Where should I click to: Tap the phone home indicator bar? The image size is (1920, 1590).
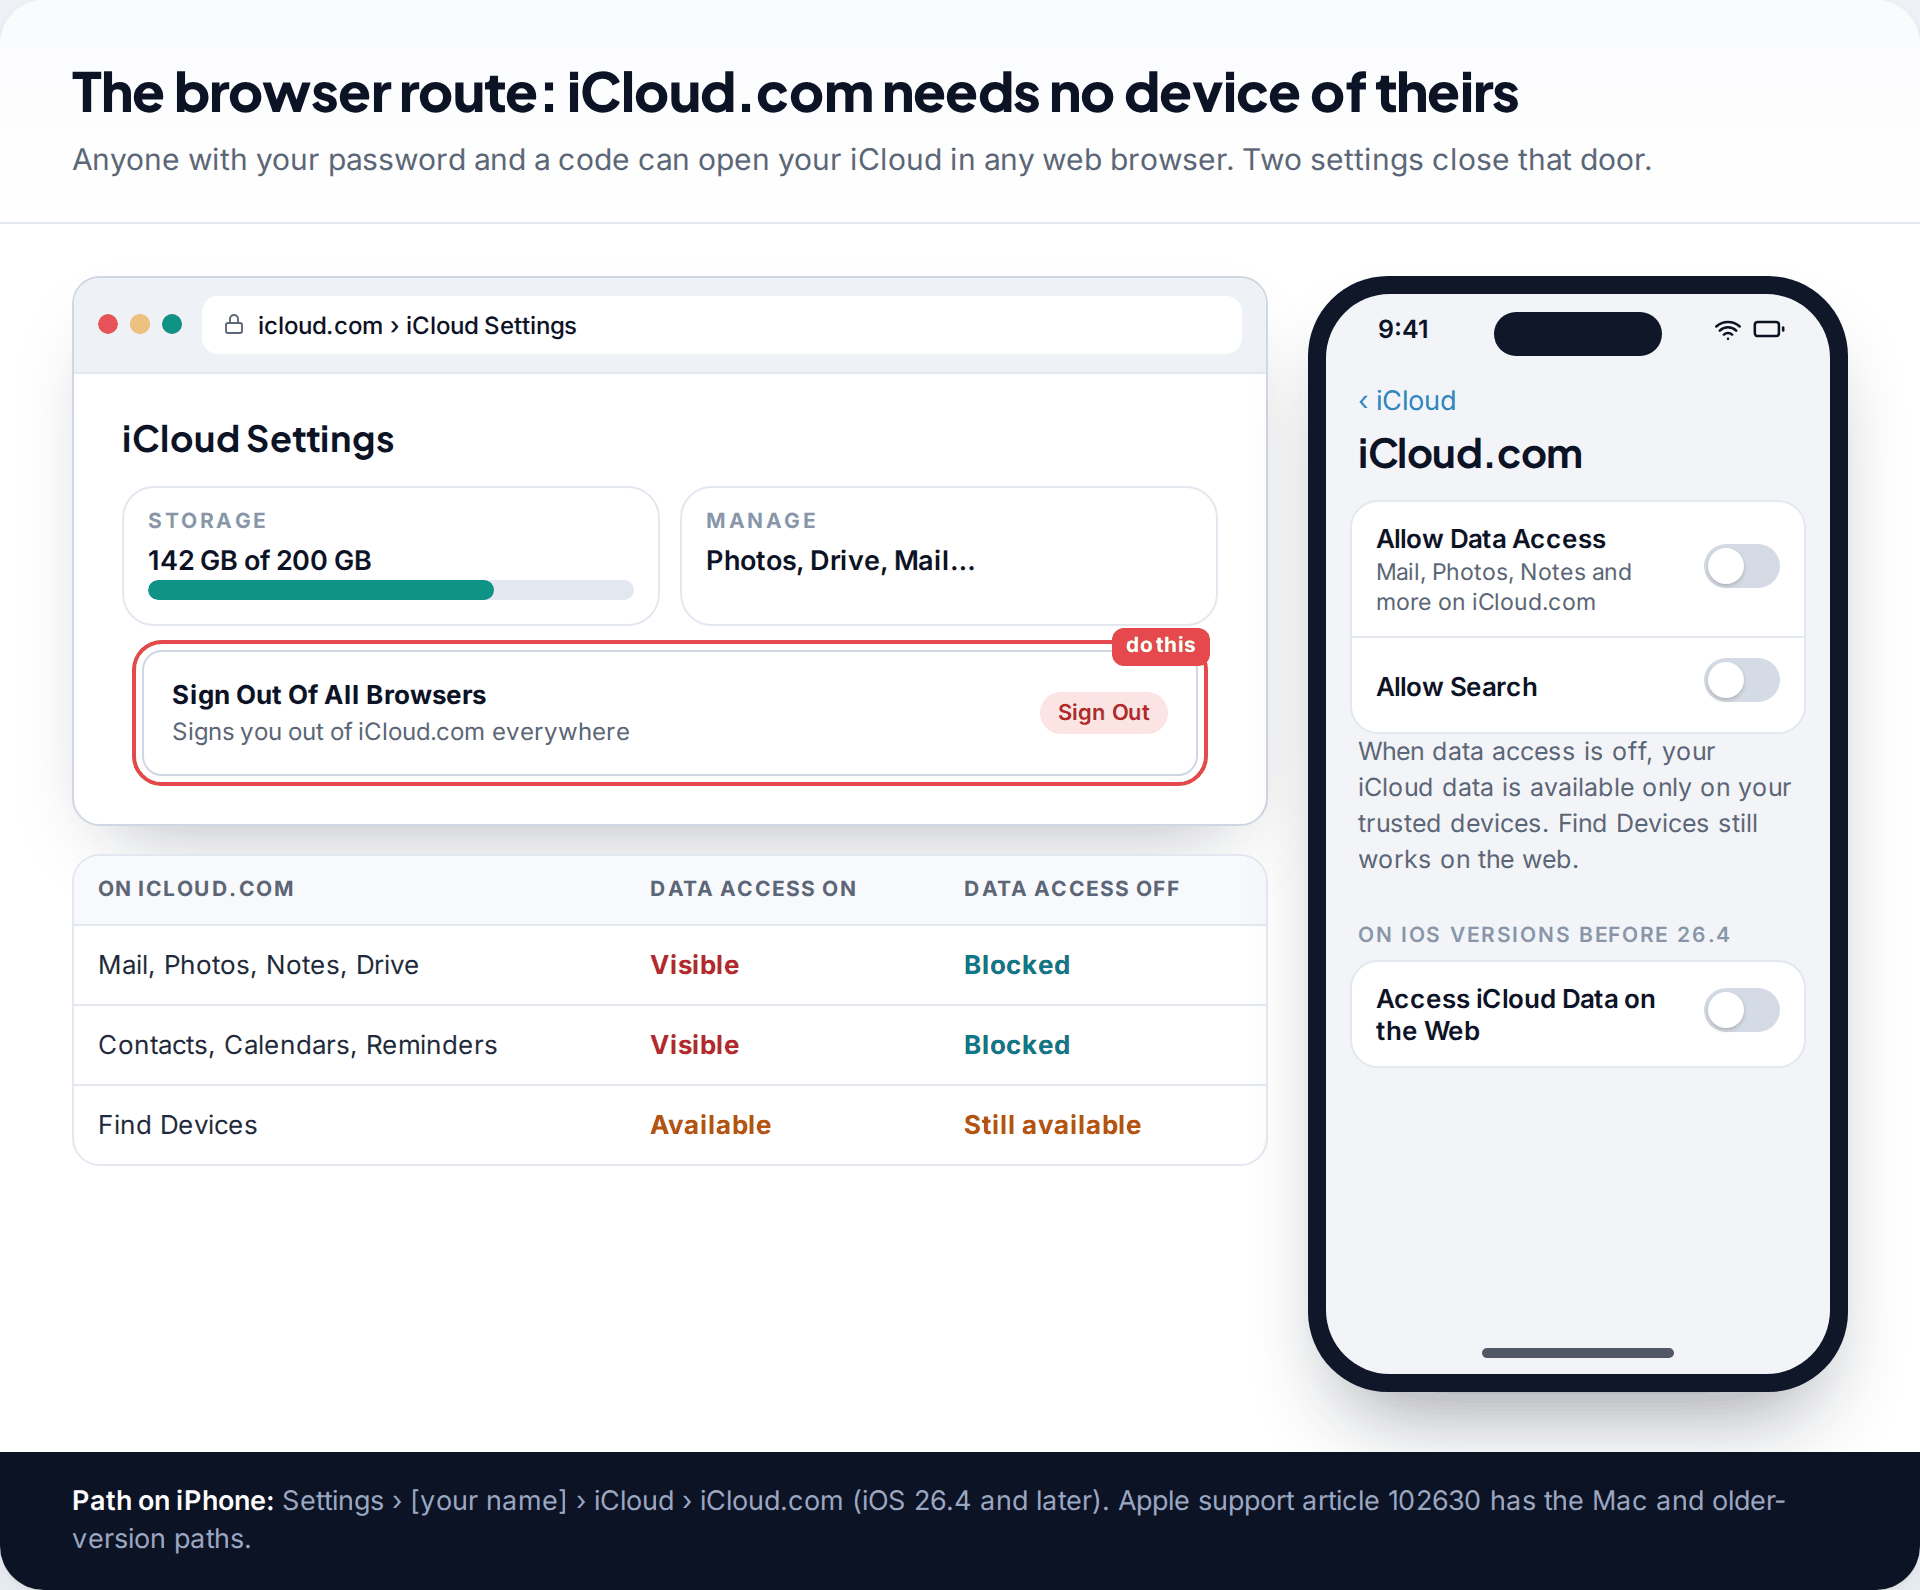point(1577,1353)
